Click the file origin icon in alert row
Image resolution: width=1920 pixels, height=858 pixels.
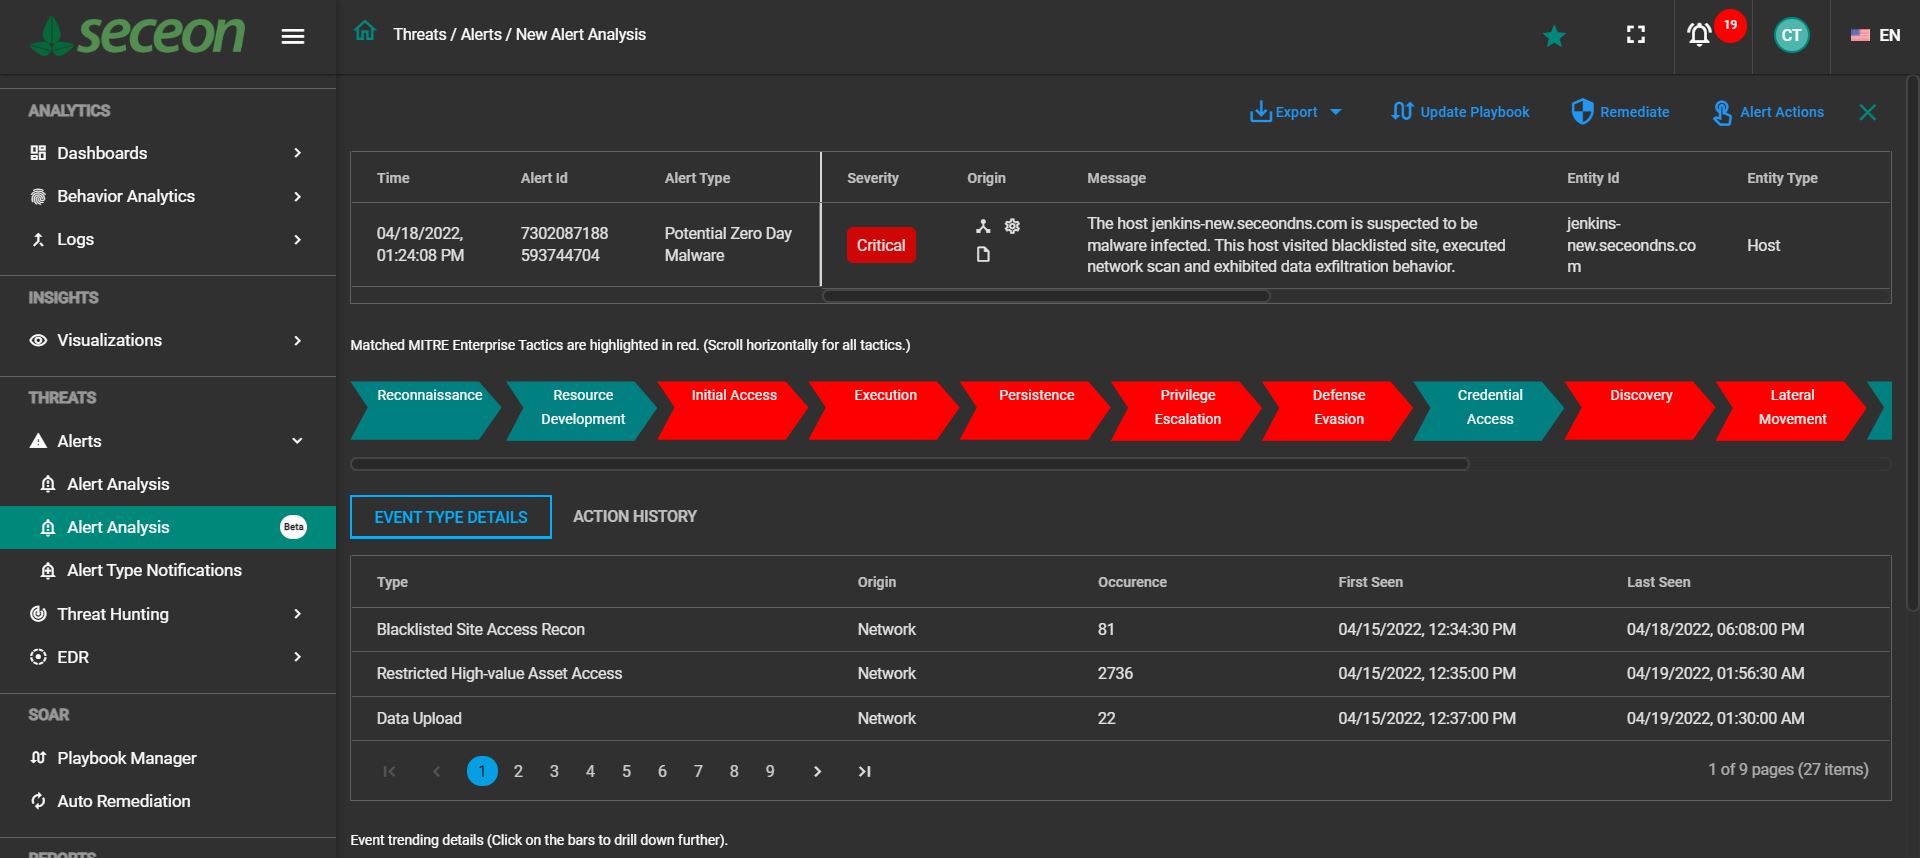click(983, 255)
